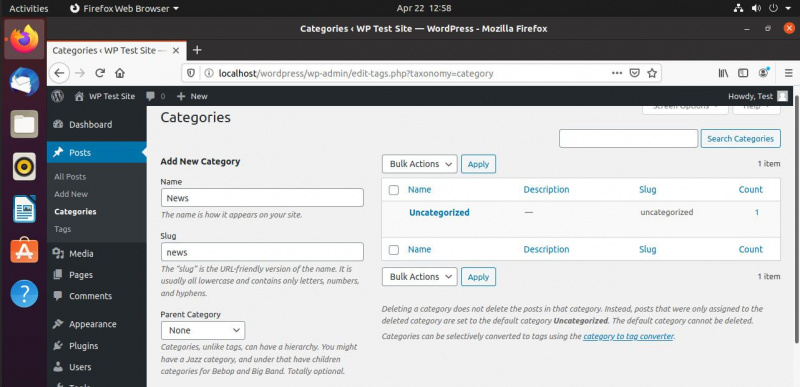Open the category to tag converter link
This screenshot has width=800, height=387.
point(628,336)
